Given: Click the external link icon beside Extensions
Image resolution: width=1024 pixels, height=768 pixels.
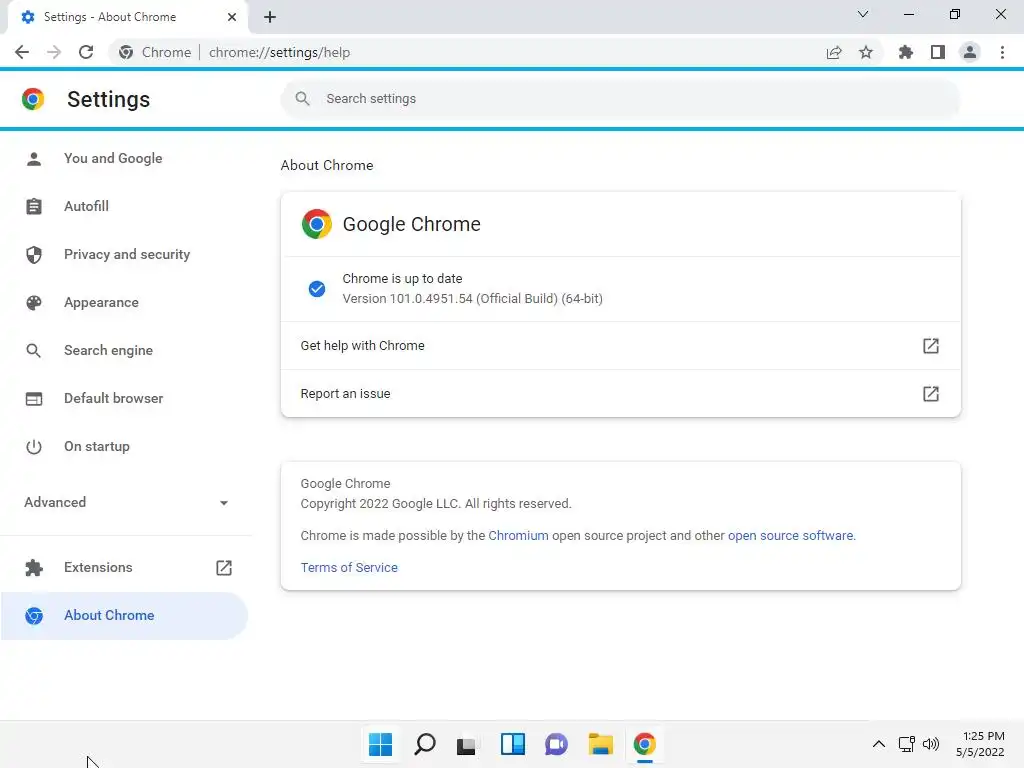Looking at the screenshot, I should pos(224,568).
